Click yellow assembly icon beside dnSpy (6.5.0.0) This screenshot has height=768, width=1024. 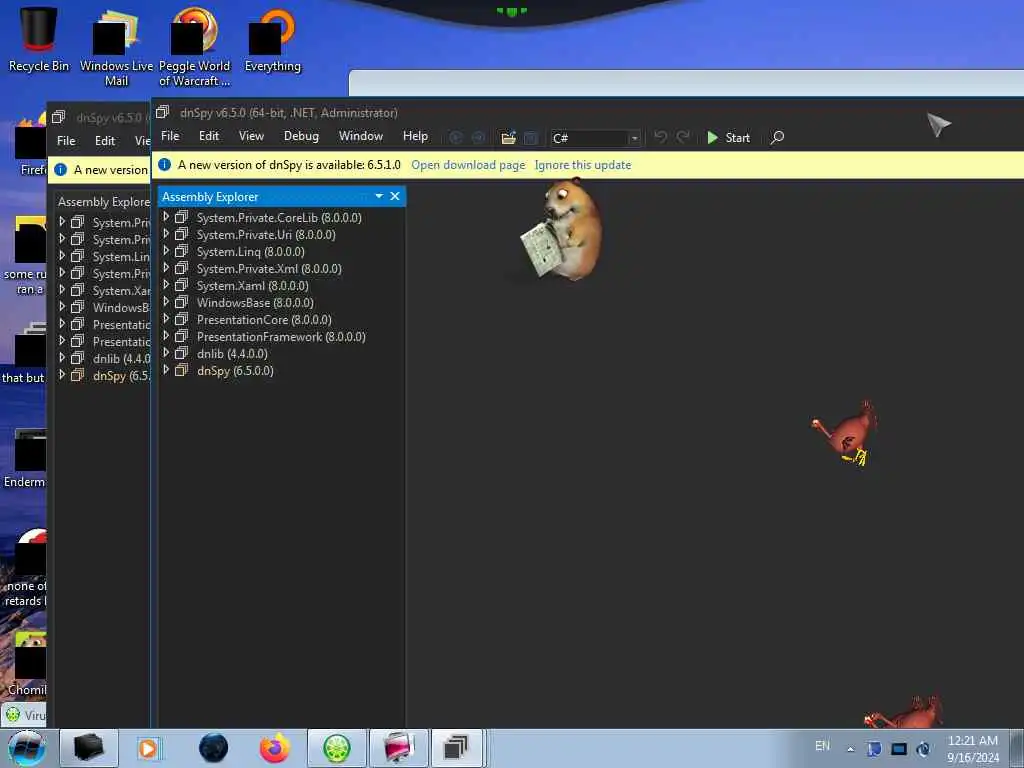tap(182, 370)
